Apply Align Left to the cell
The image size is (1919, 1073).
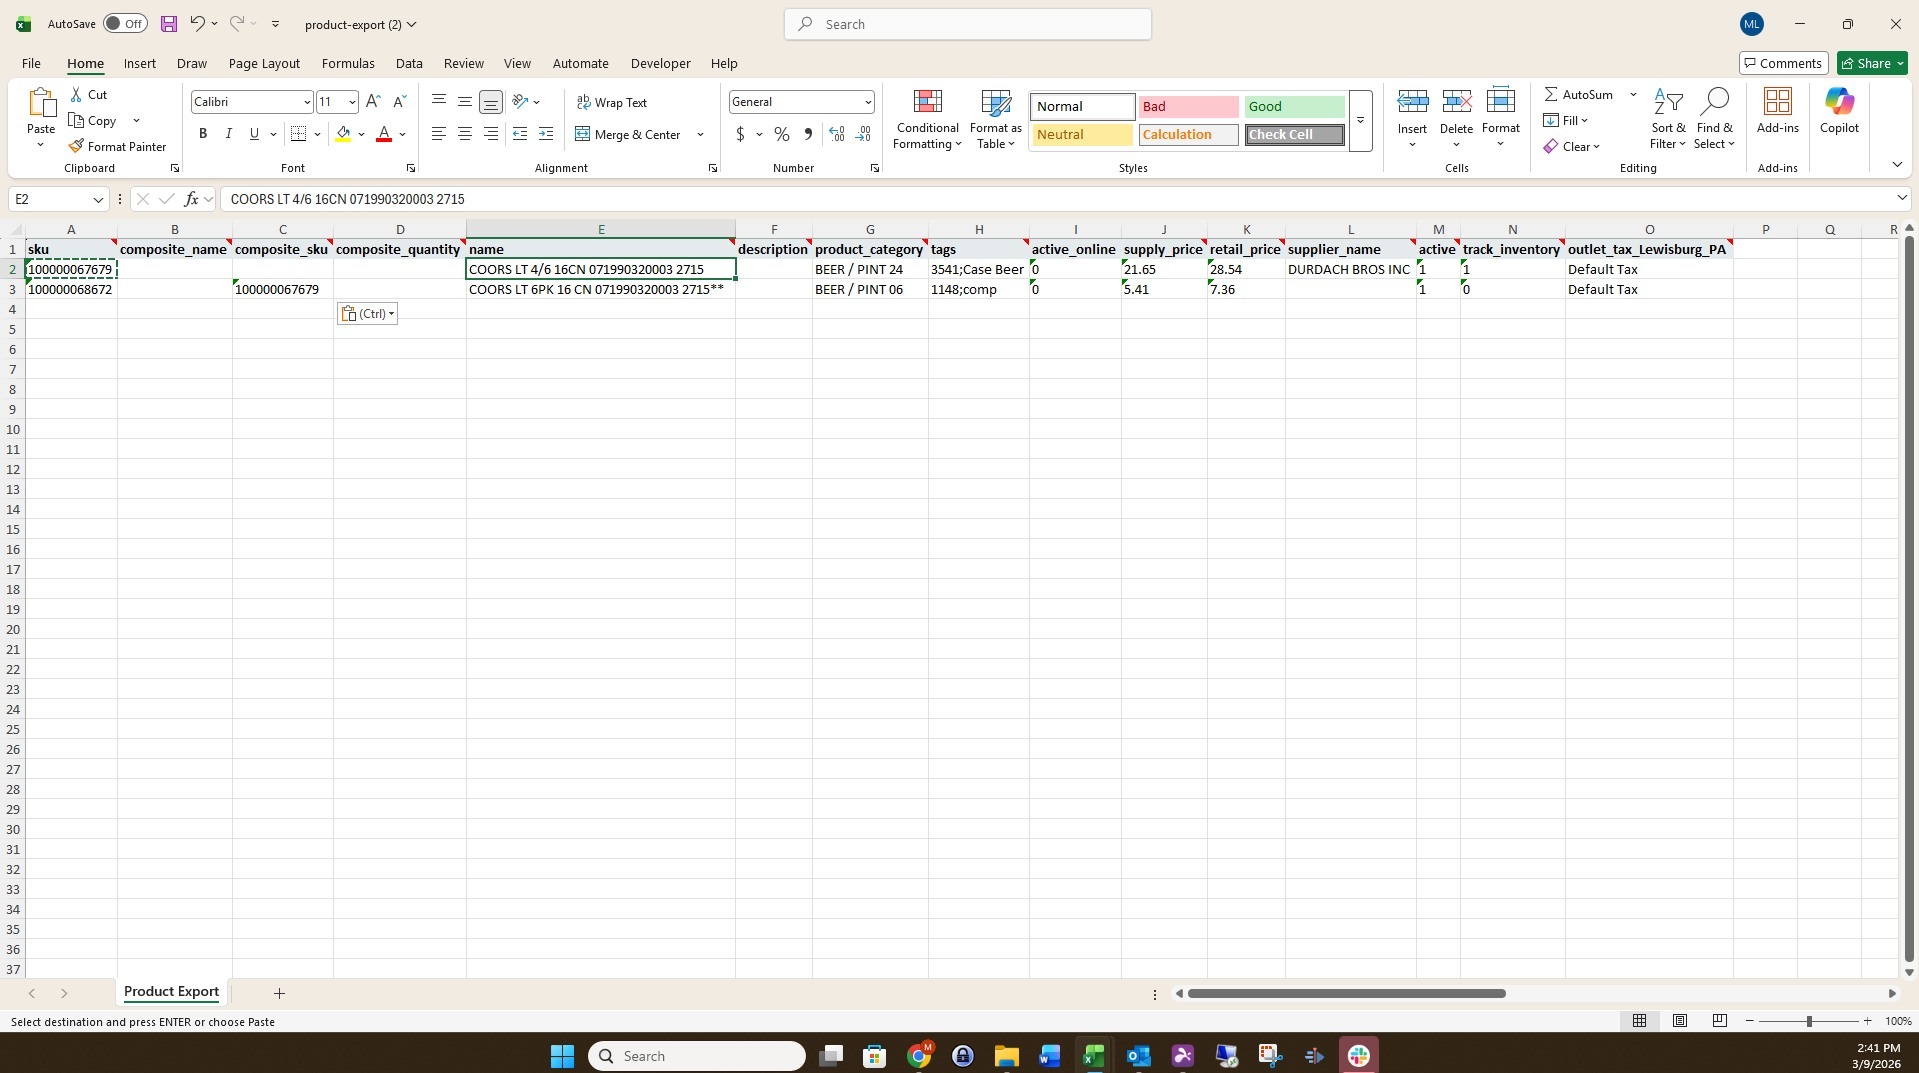(438, 134)
